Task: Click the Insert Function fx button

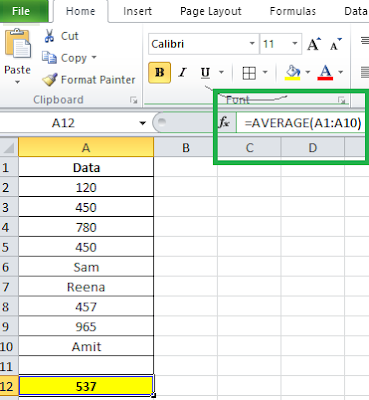Action: click(225, 123)
